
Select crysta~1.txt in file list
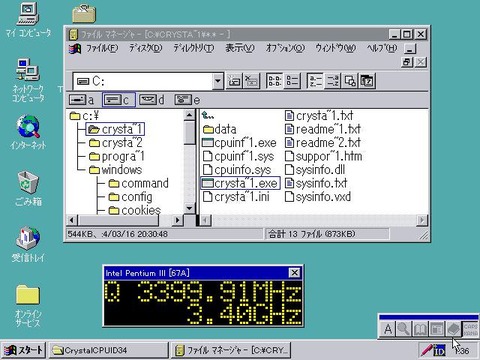[319, 116]
